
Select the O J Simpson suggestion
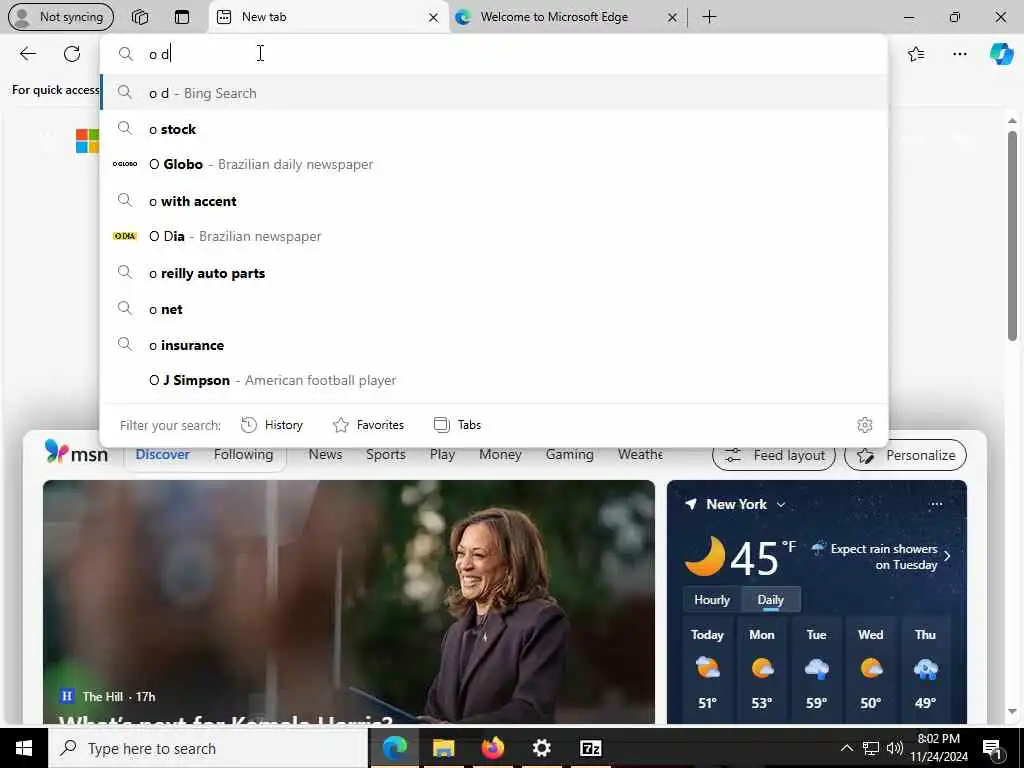point(494,379)
